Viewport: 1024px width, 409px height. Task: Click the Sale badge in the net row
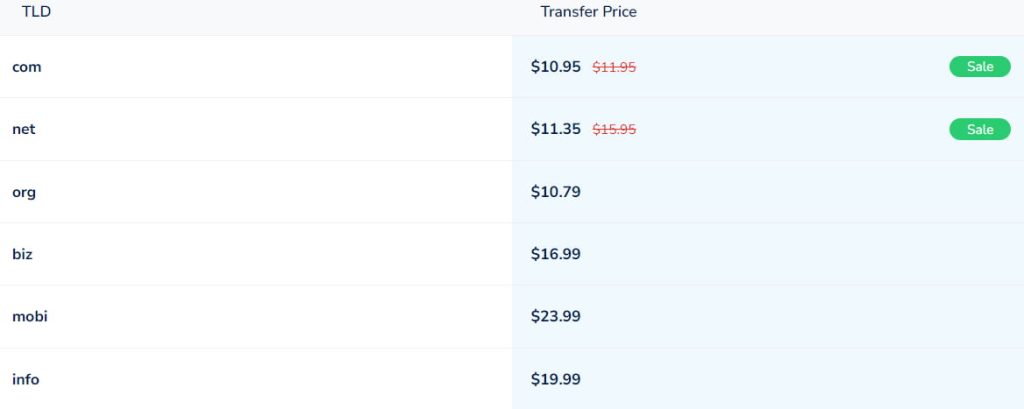coord(979,129)
